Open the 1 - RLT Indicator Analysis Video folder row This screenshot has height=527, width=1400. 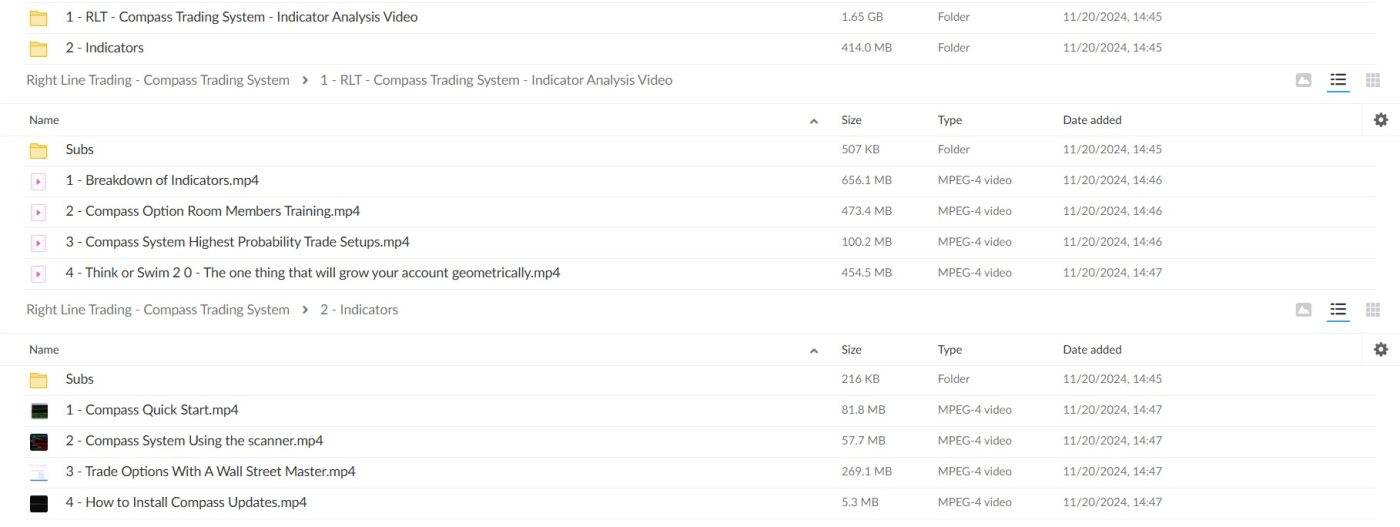[241, 17]
